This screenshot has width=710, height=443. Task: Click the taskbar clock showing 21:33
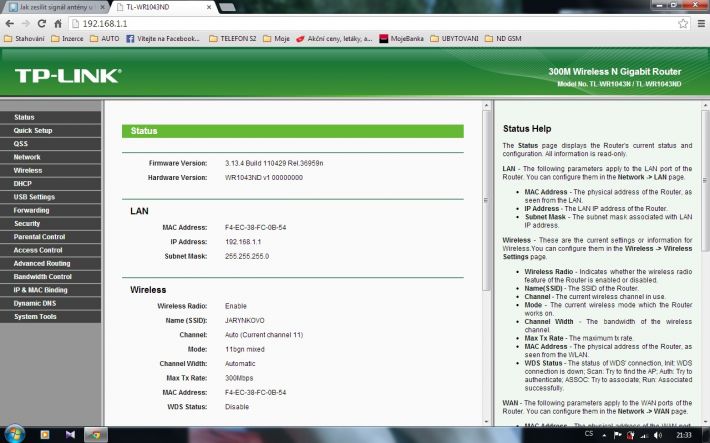(684, 435)
